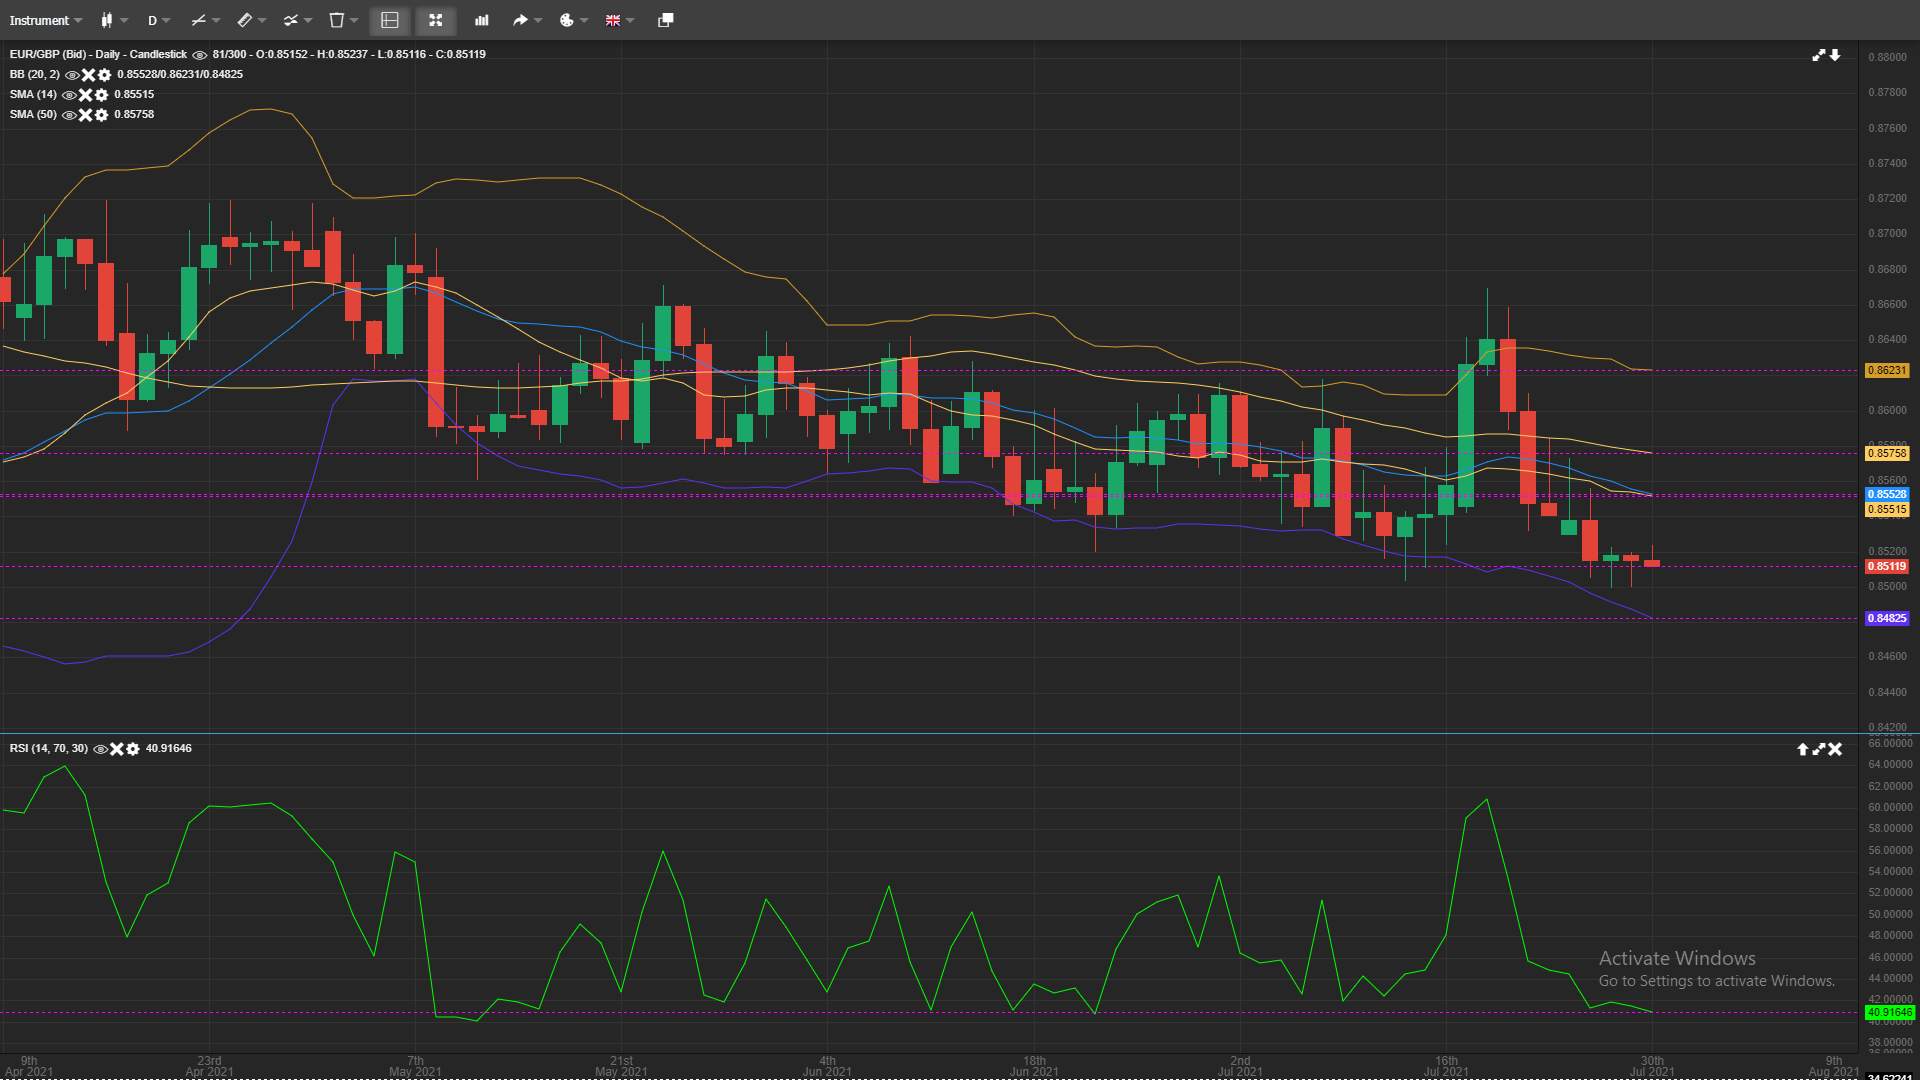The height and width of the screenshot is (1080, 1920).
Task: Click the 16th Jul 2021 date label
Action: [x=1446, y=1066]
